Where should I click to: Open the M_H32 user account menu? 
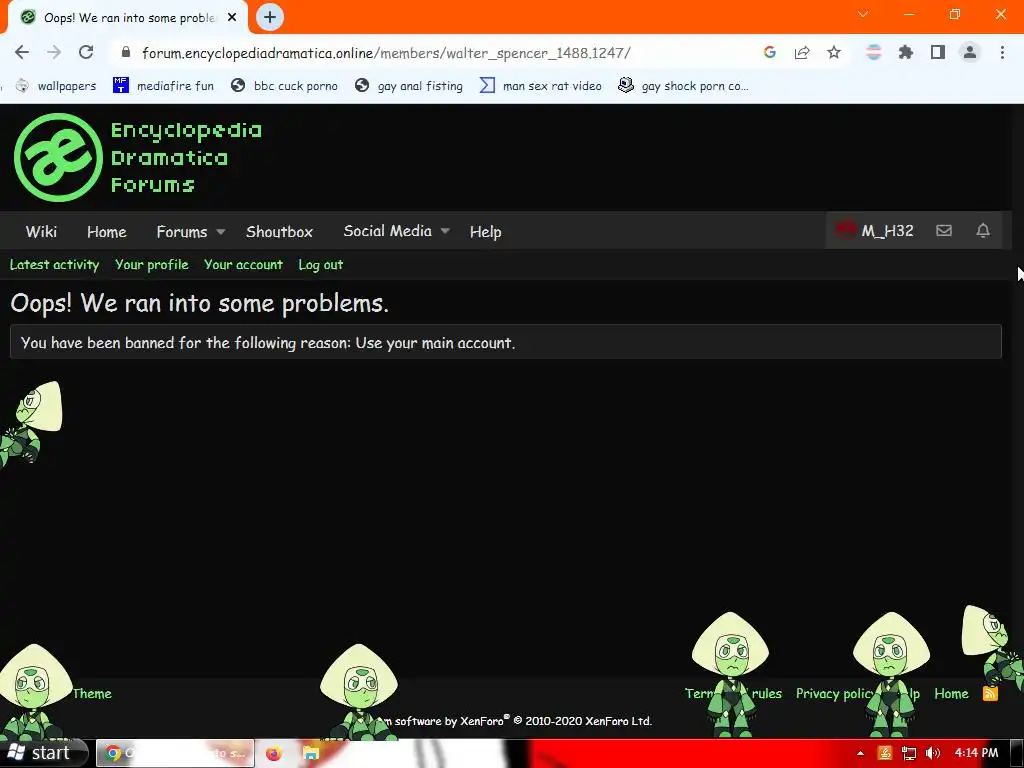(x=874, y=231)
